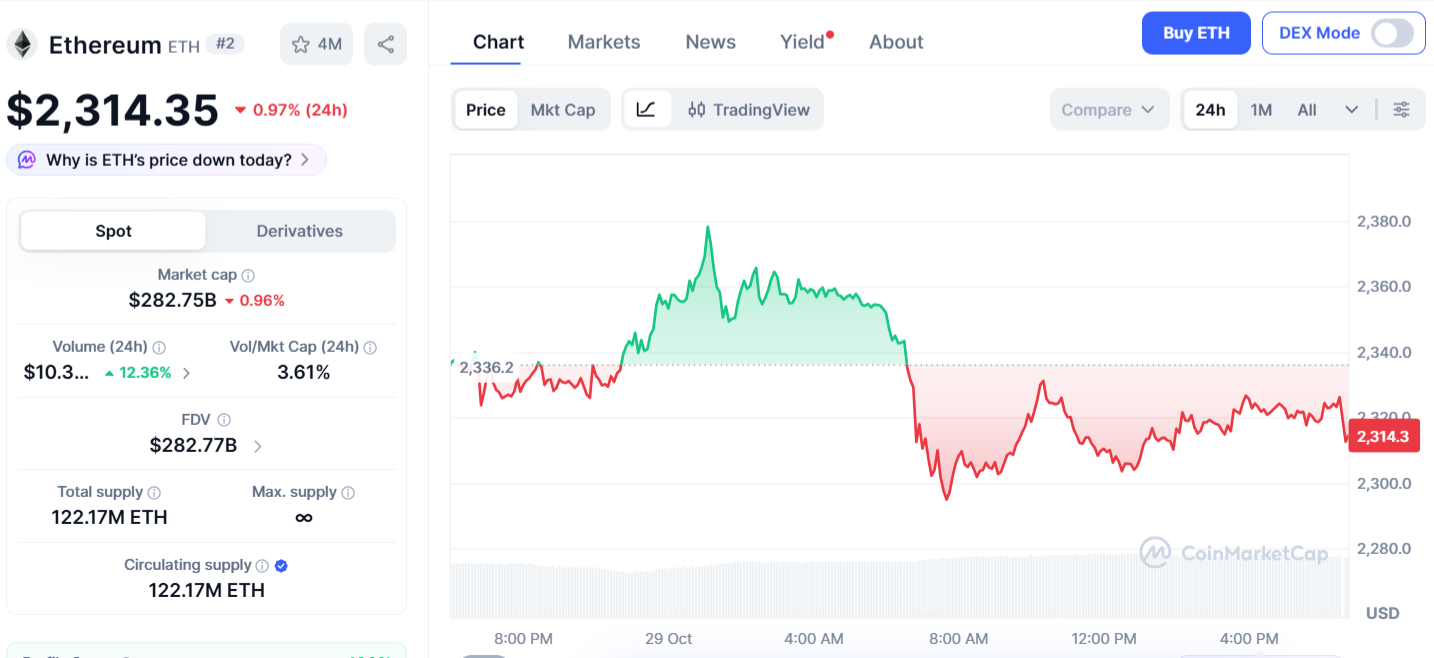This screenshot has width=1434, height=658.
Task: Set chart range to 1M
Action: pos(1261,110)
